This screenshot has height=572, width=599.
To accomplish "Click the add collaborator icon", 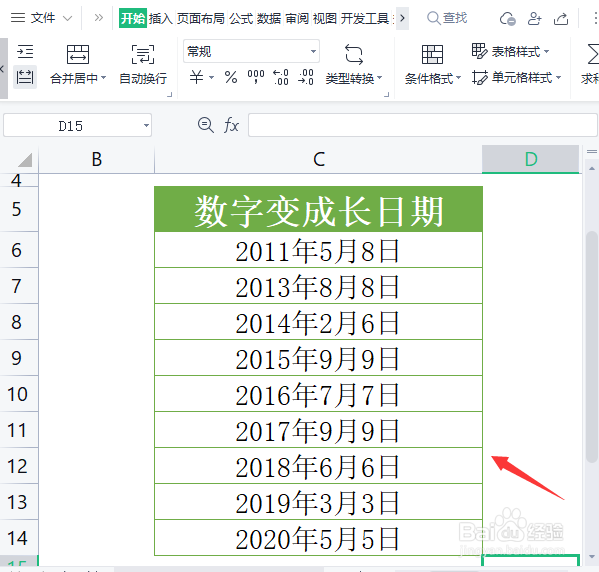I will (x=534, y=18).
